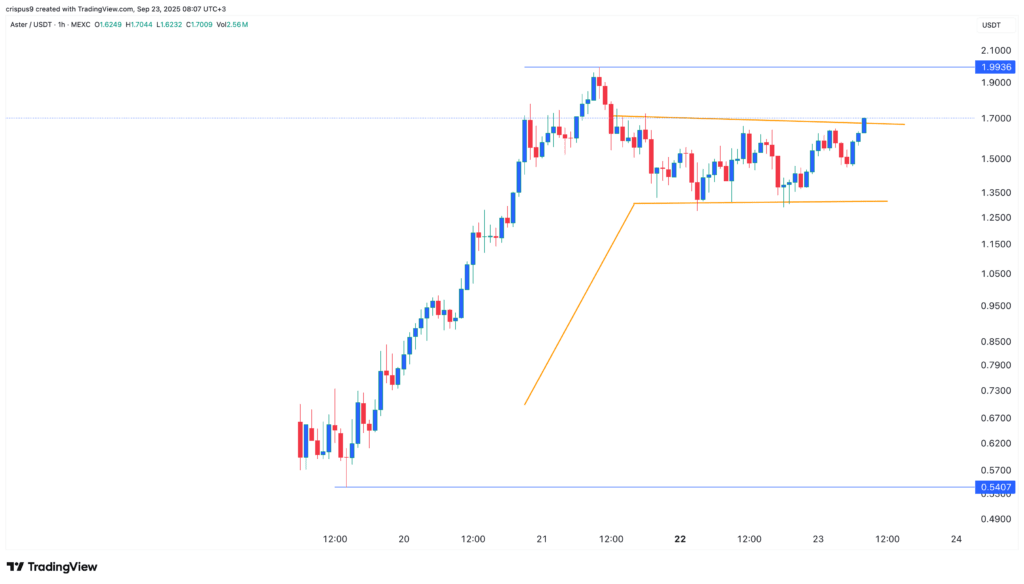Click the 22 date label on time axis
This screenshot has height=584, width=1024.
coord(680,539)
